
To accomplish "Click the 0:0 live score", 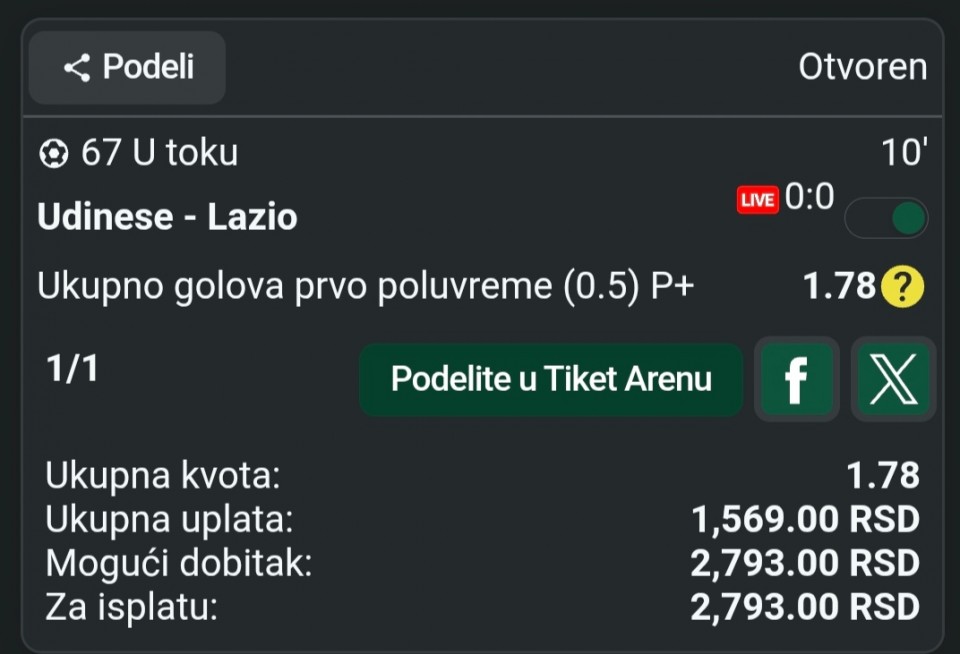I will click(x=809, y=198).
